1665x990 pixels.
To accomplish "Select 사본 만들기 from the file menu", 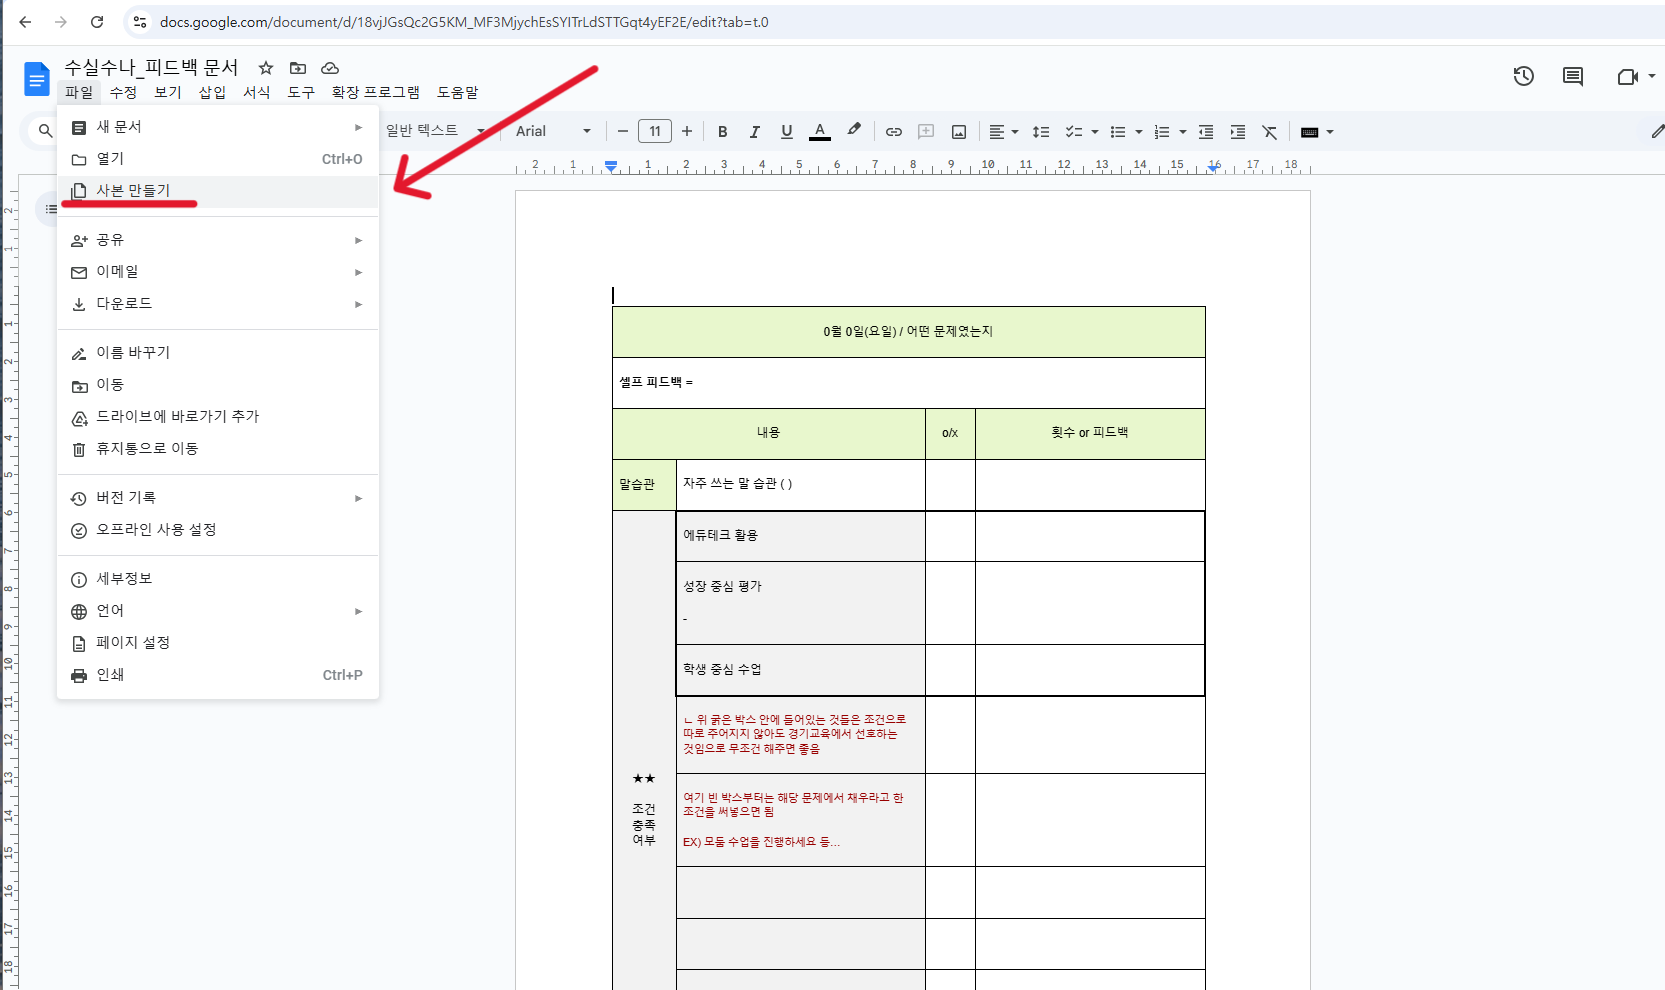I will tap(133, 191).
